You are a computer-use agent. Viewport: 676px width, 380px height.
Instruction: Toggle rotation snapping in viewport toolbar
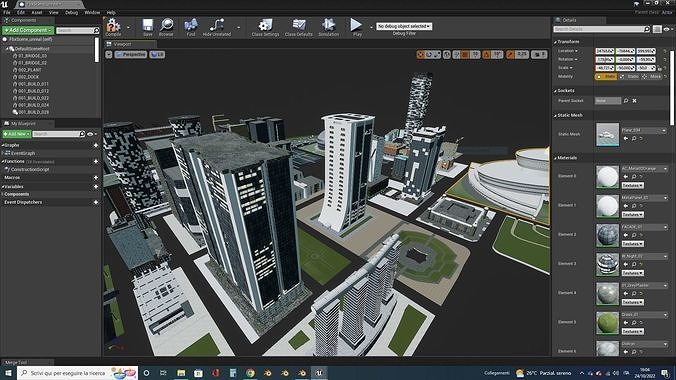pyautogui.click(x=487, y=54)
